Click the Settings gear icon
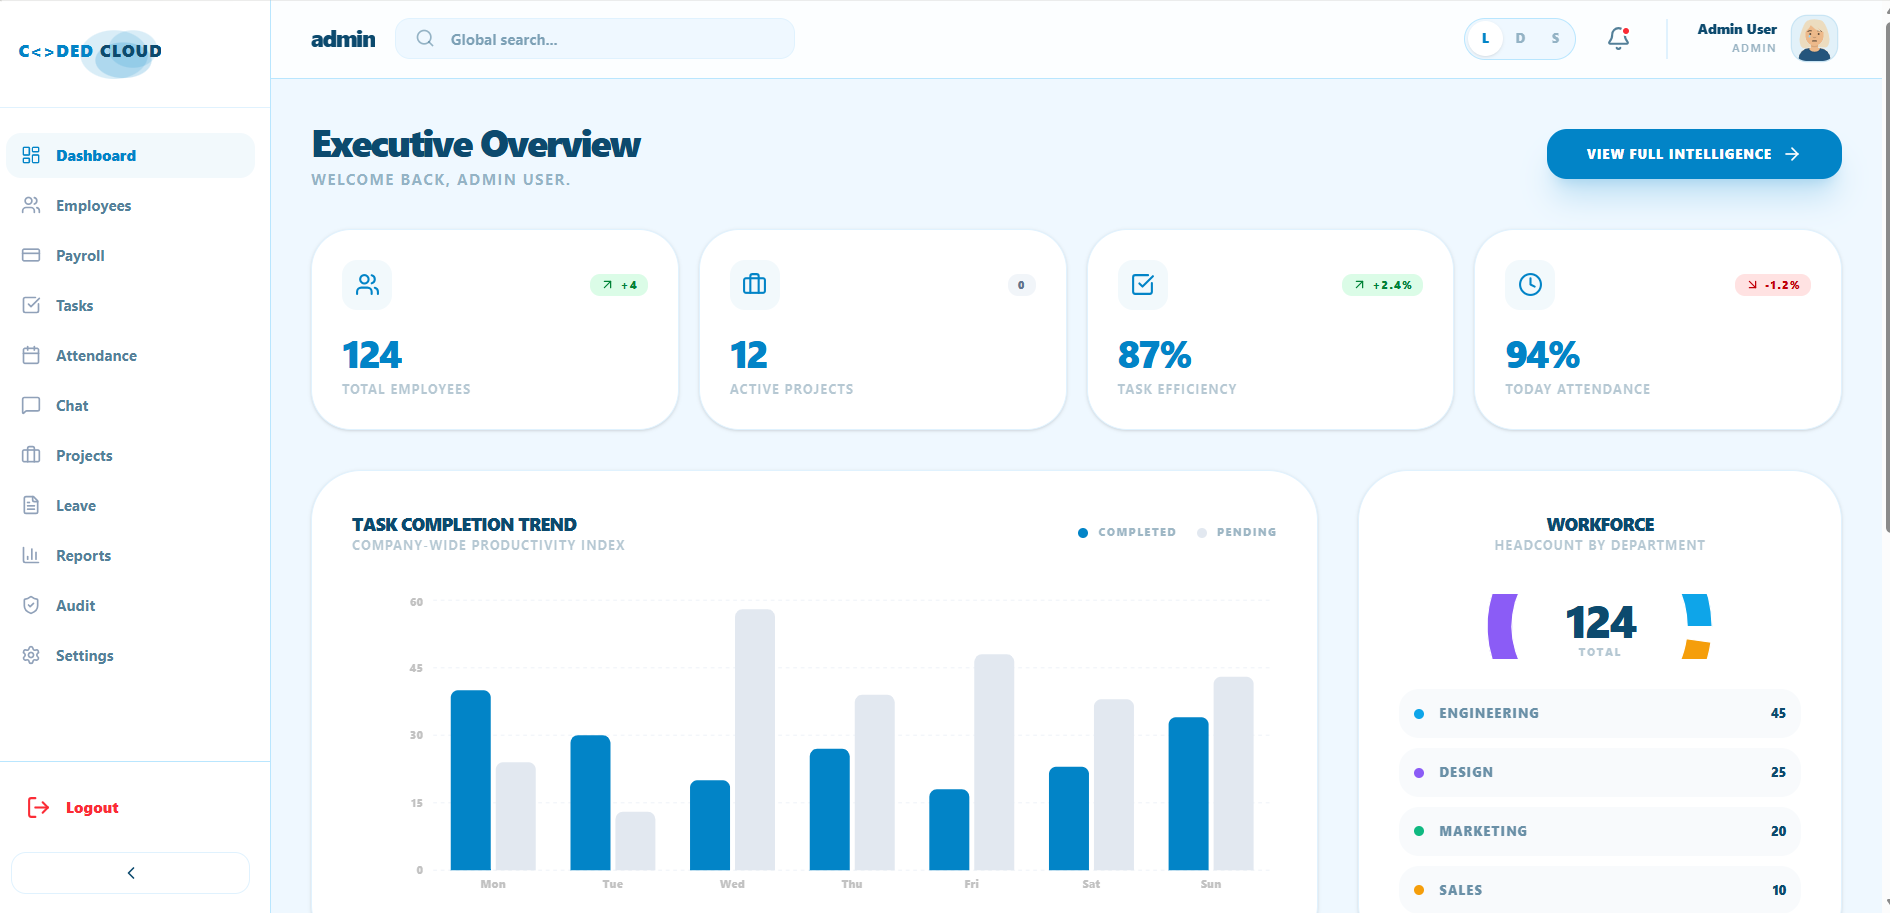The image size is (1890, 913). [x=31, y=655]
